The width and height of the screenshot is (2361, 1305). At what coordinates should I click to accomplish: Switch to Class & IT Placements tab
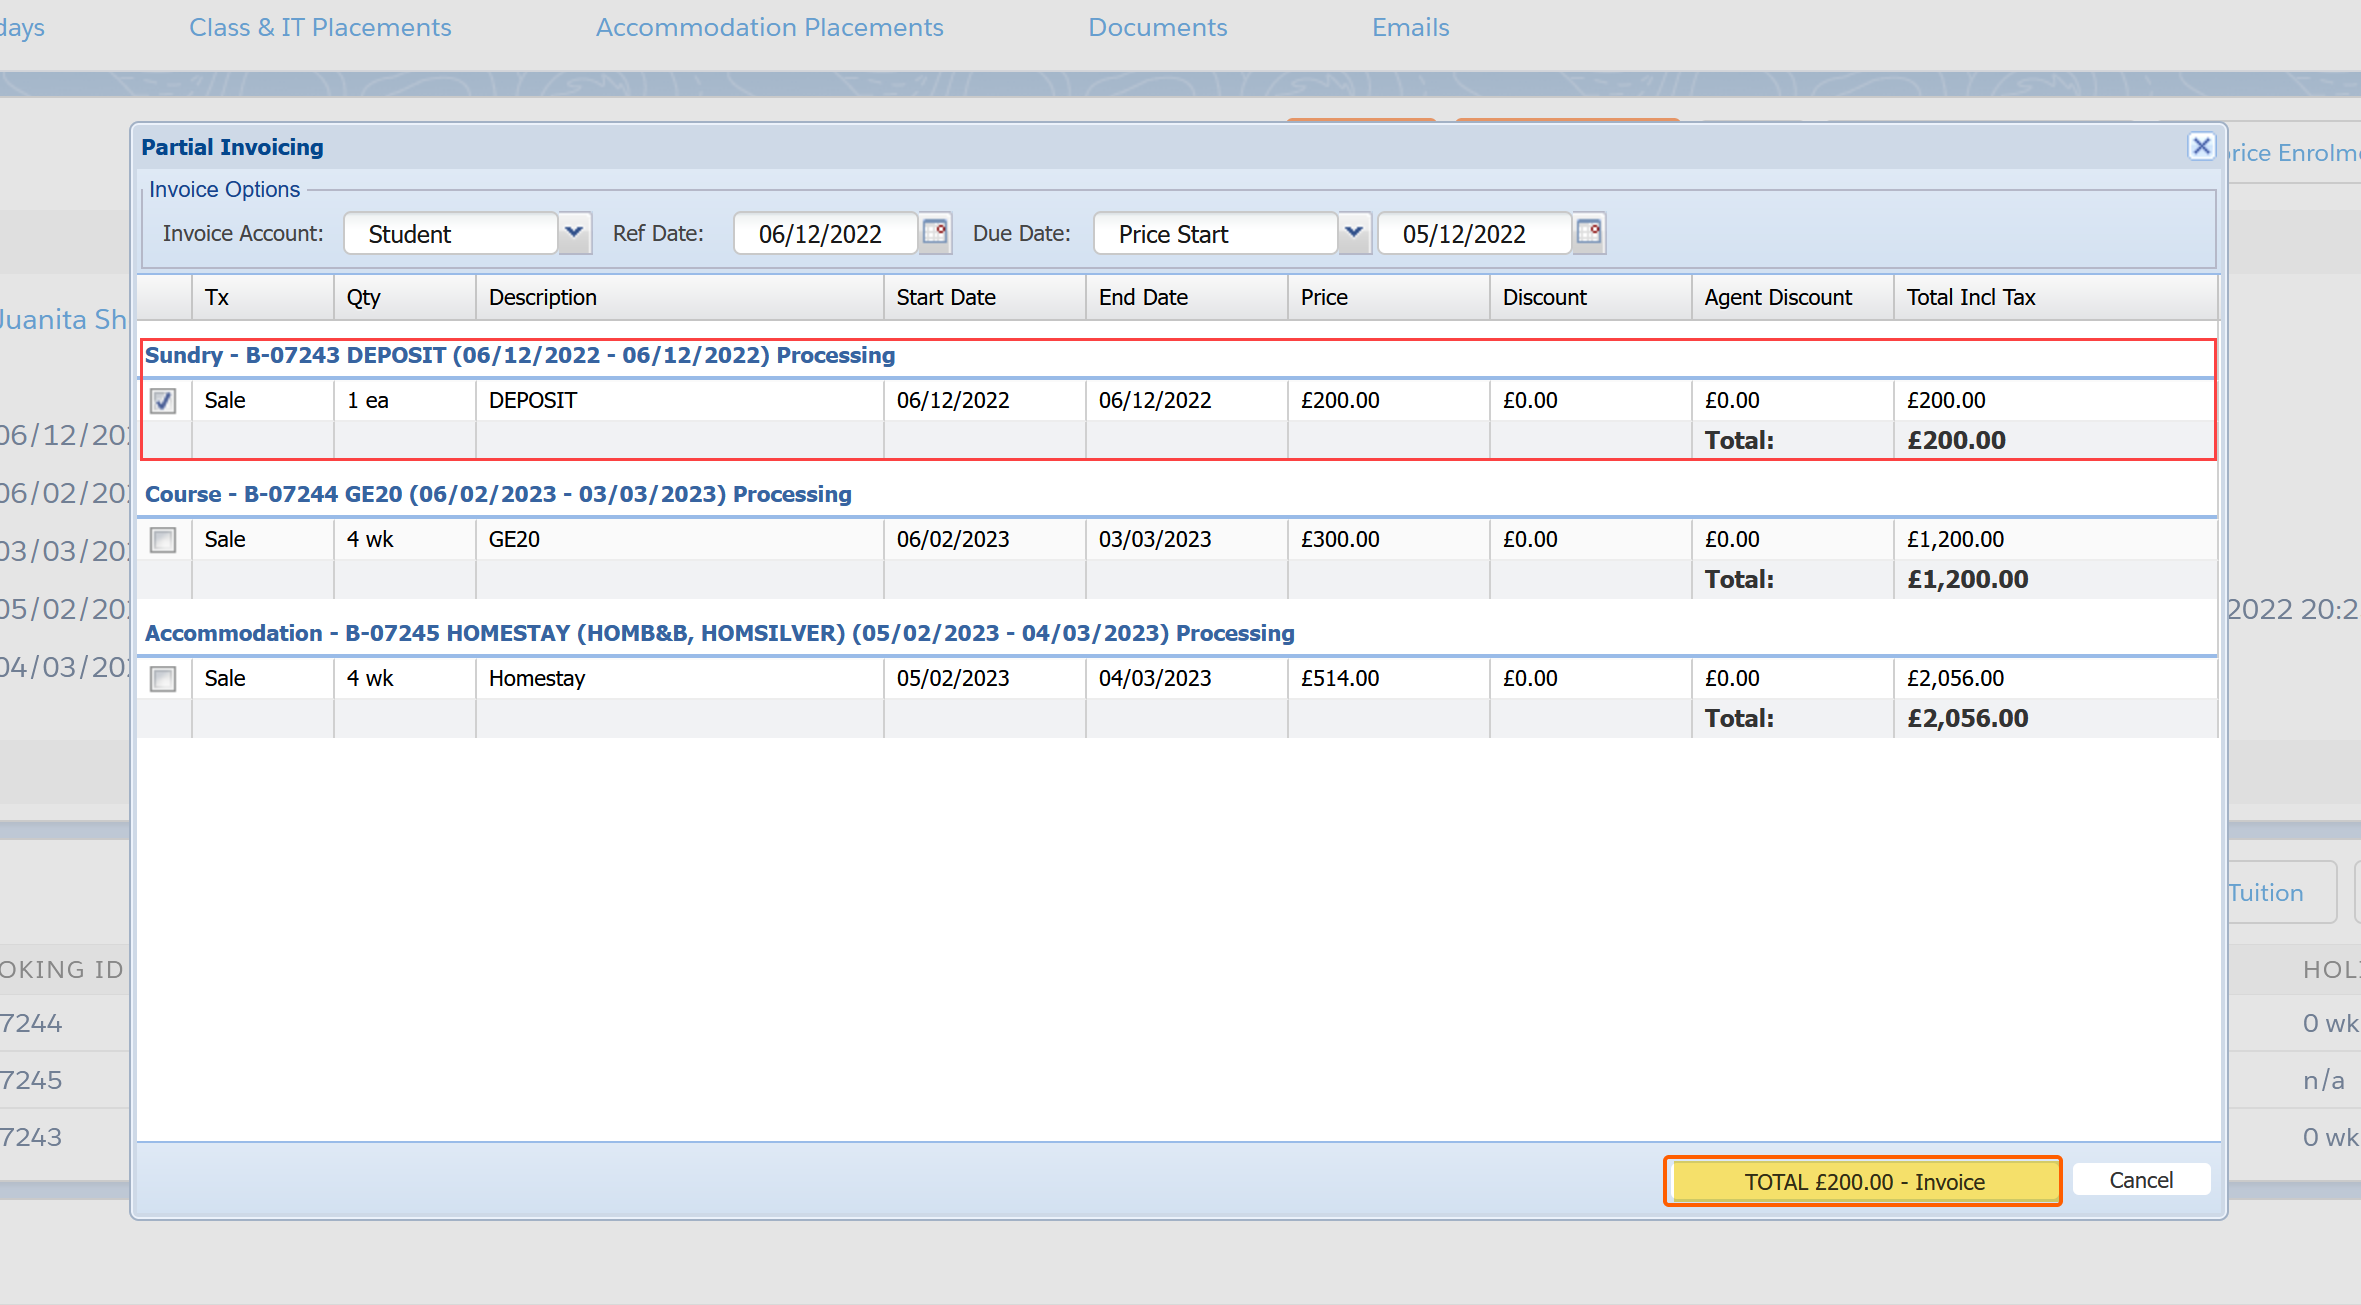[320, 27]
